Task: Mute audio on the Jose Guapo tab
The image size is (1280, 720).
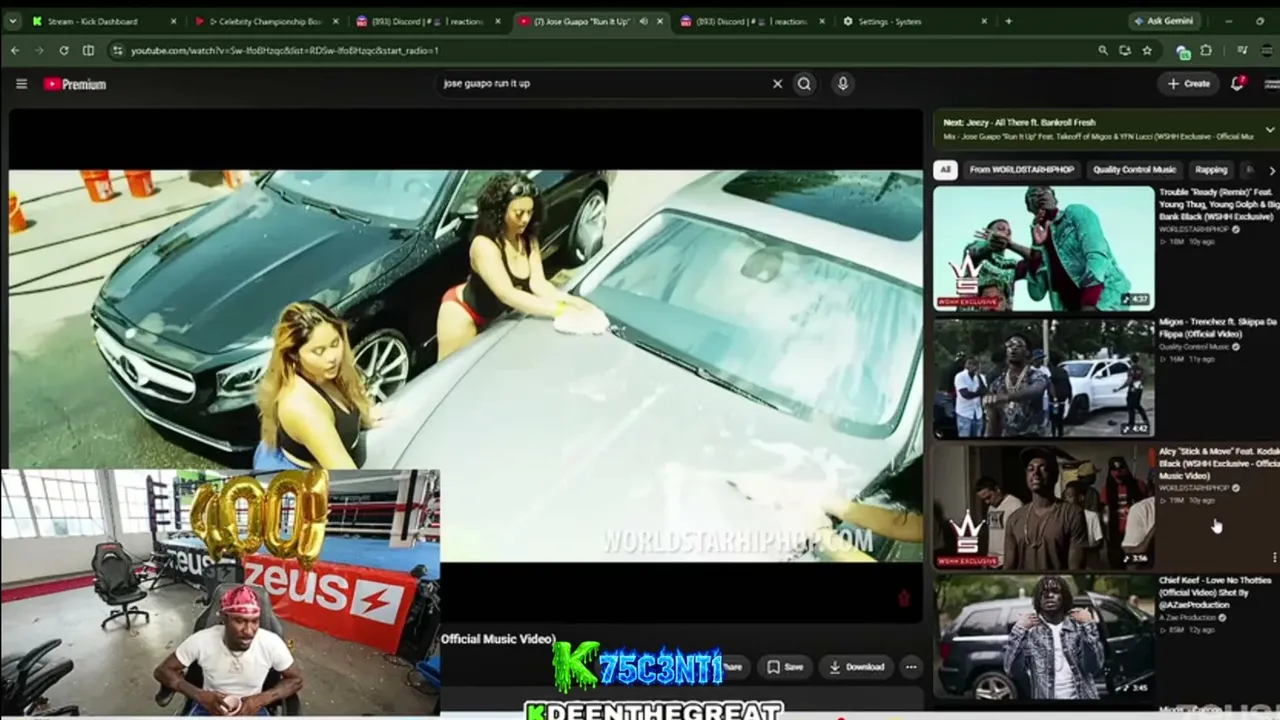Action: (x=644, y=21)
